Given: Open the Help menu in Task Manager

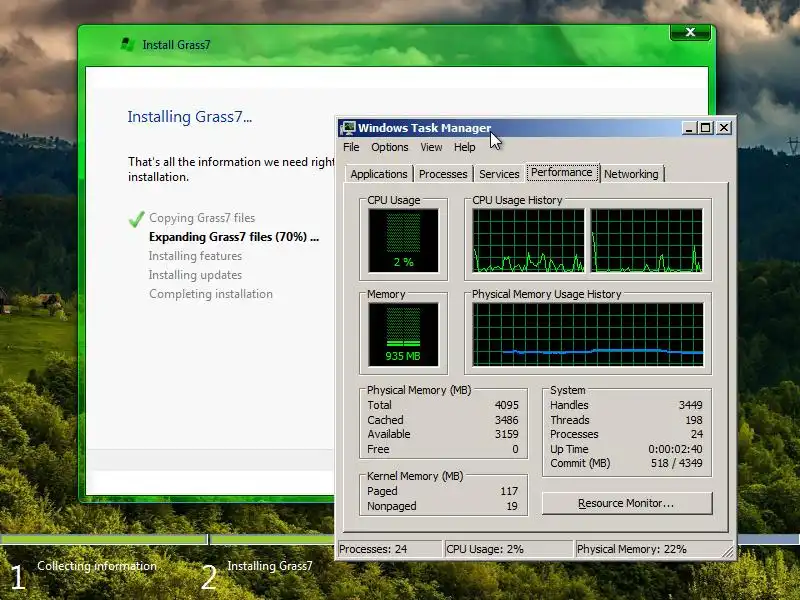Looking at the screenshot, I should coord(464,147).
